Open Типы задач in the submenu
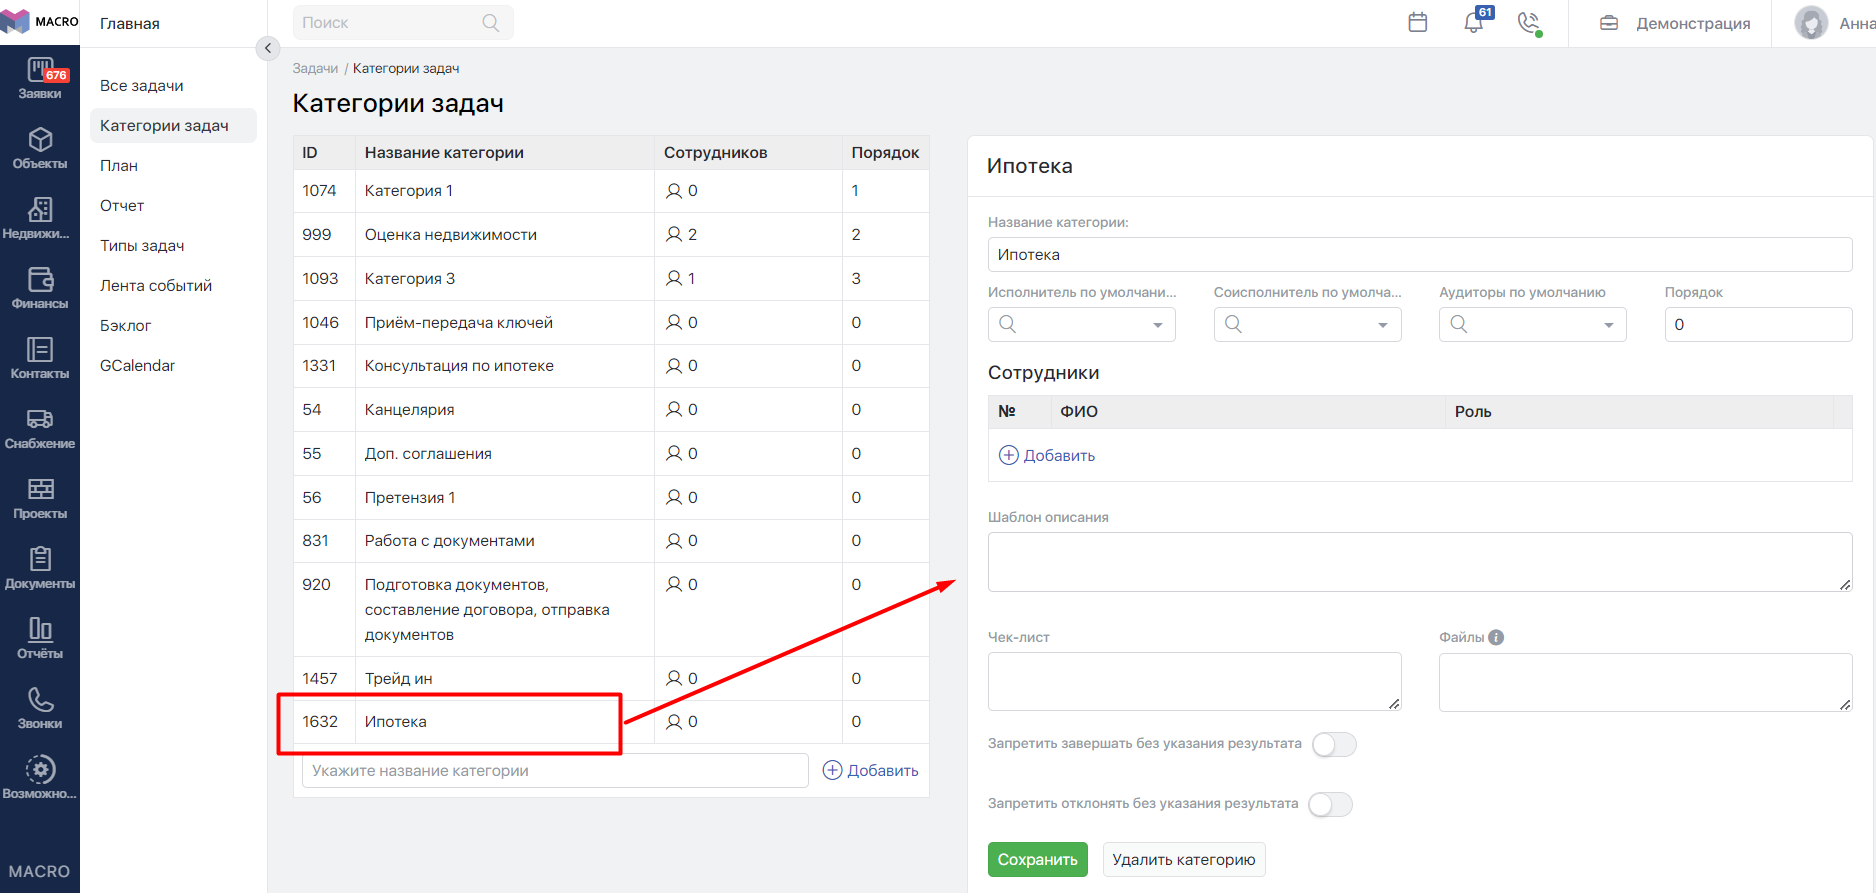This screenshot has width=1876, height=893. click(x=142, y=246)
